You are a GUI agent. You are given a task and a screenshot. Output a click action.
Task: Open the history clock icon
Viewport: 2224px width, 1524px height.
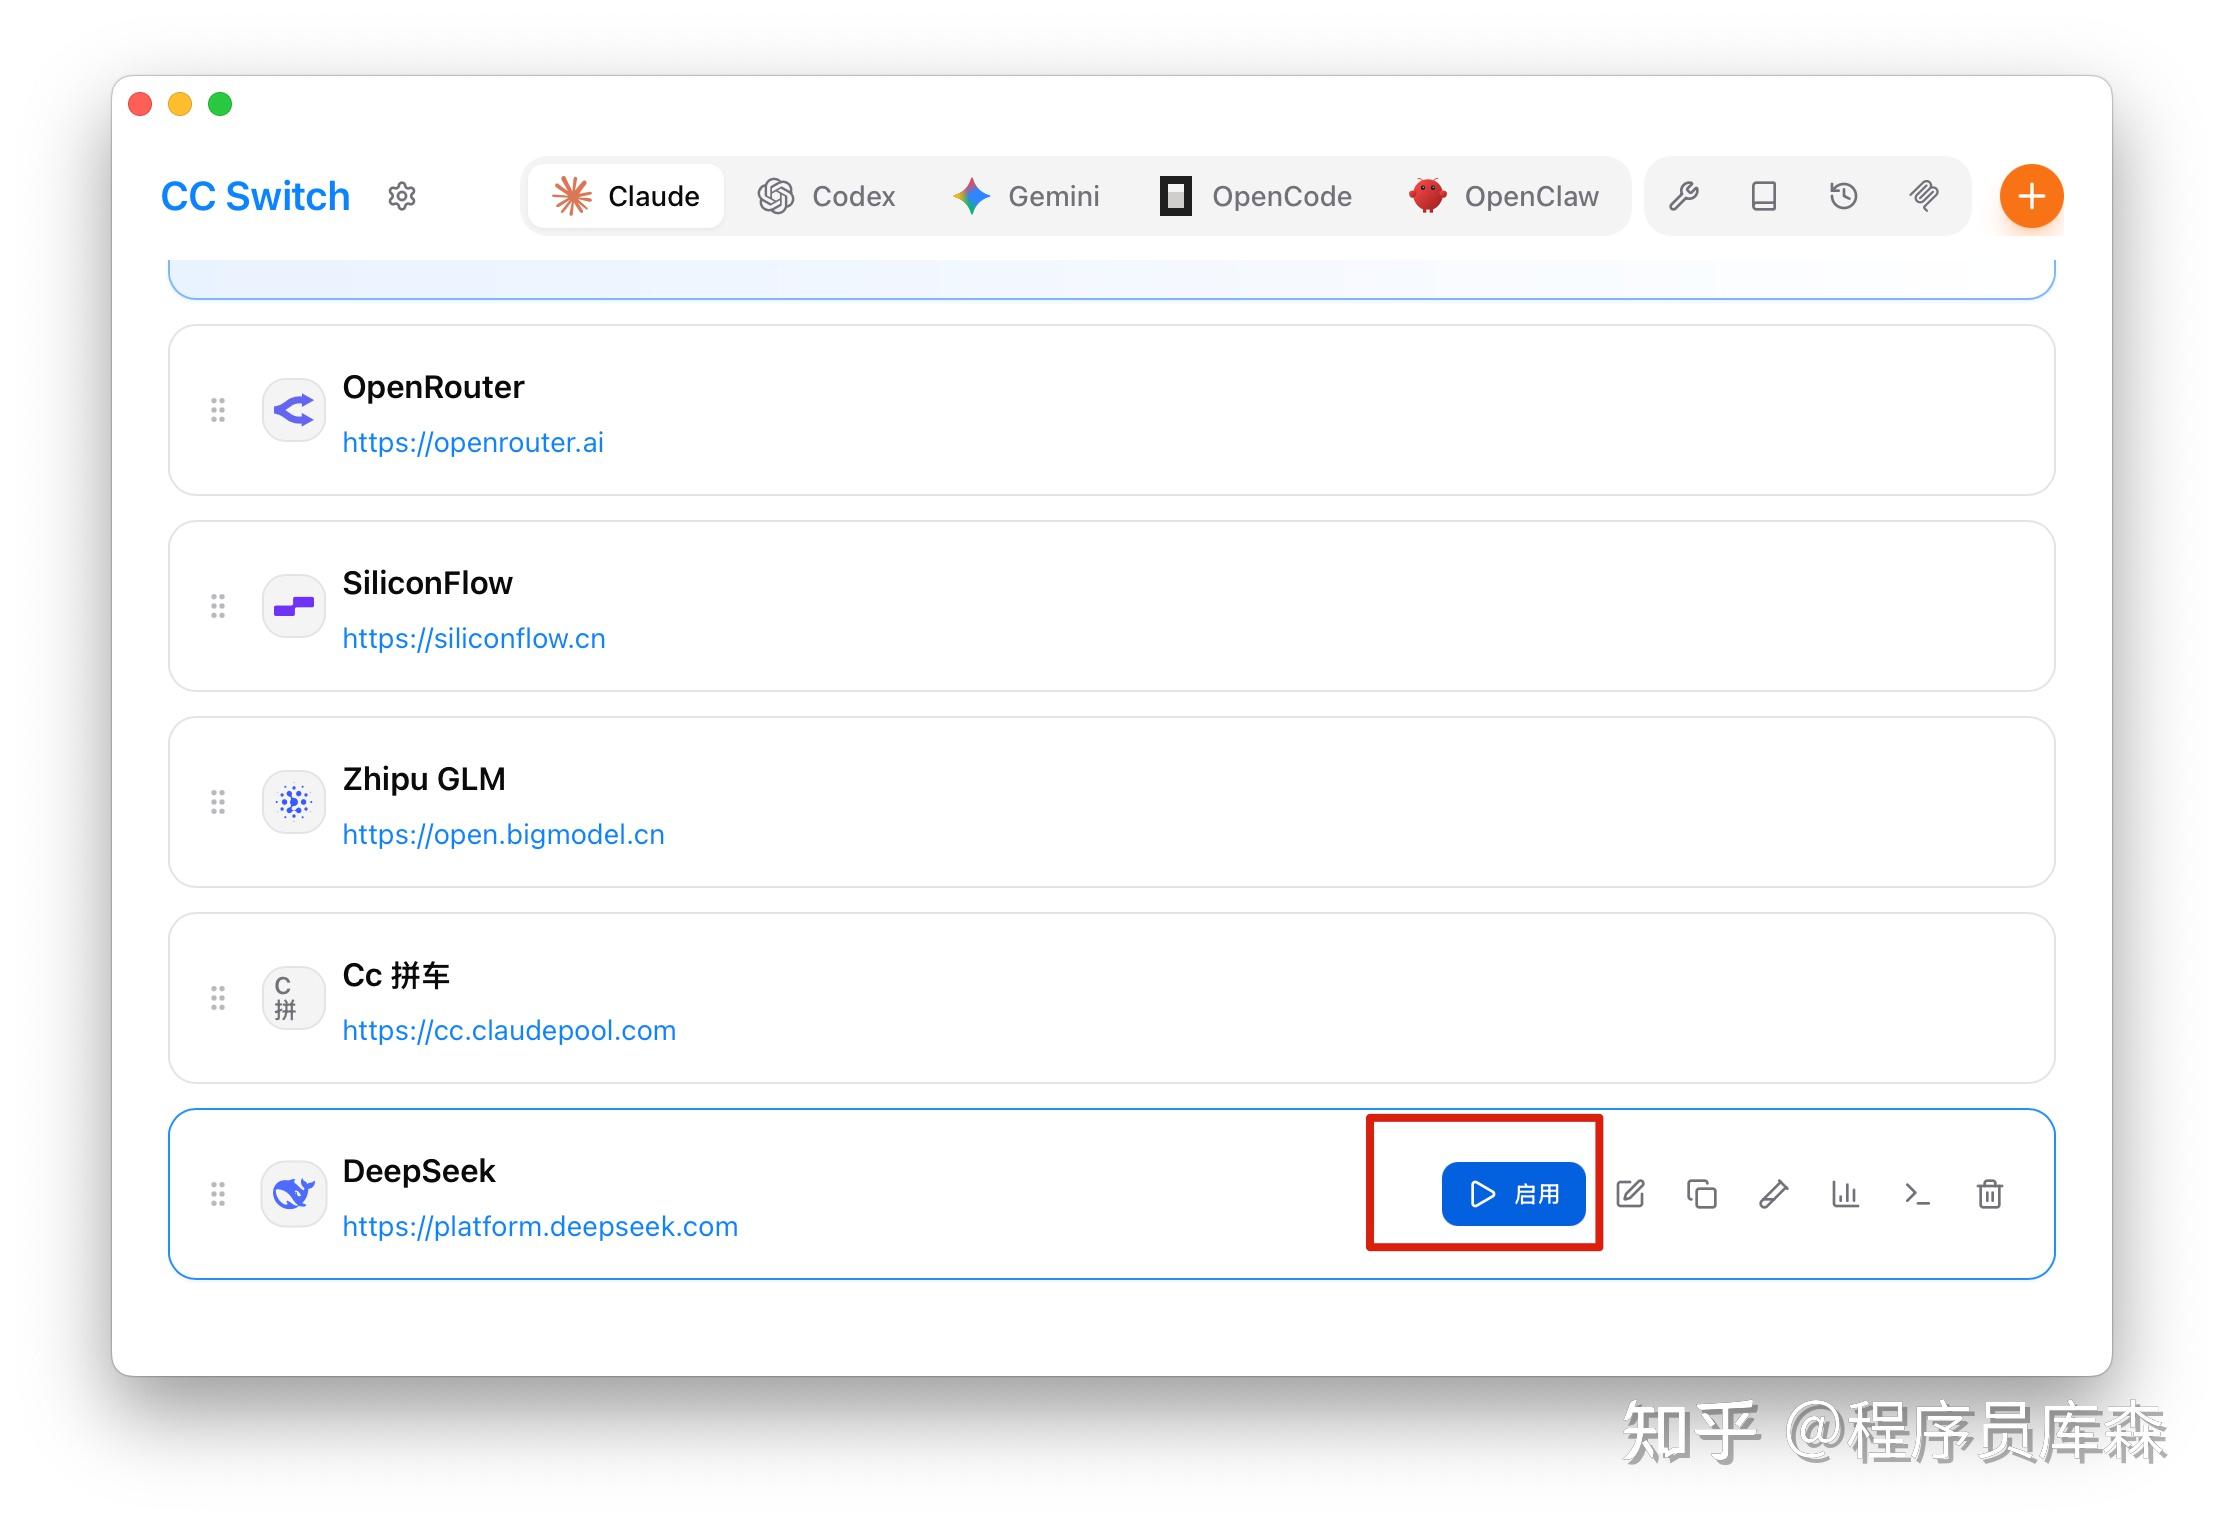(x=1844, y=196)
